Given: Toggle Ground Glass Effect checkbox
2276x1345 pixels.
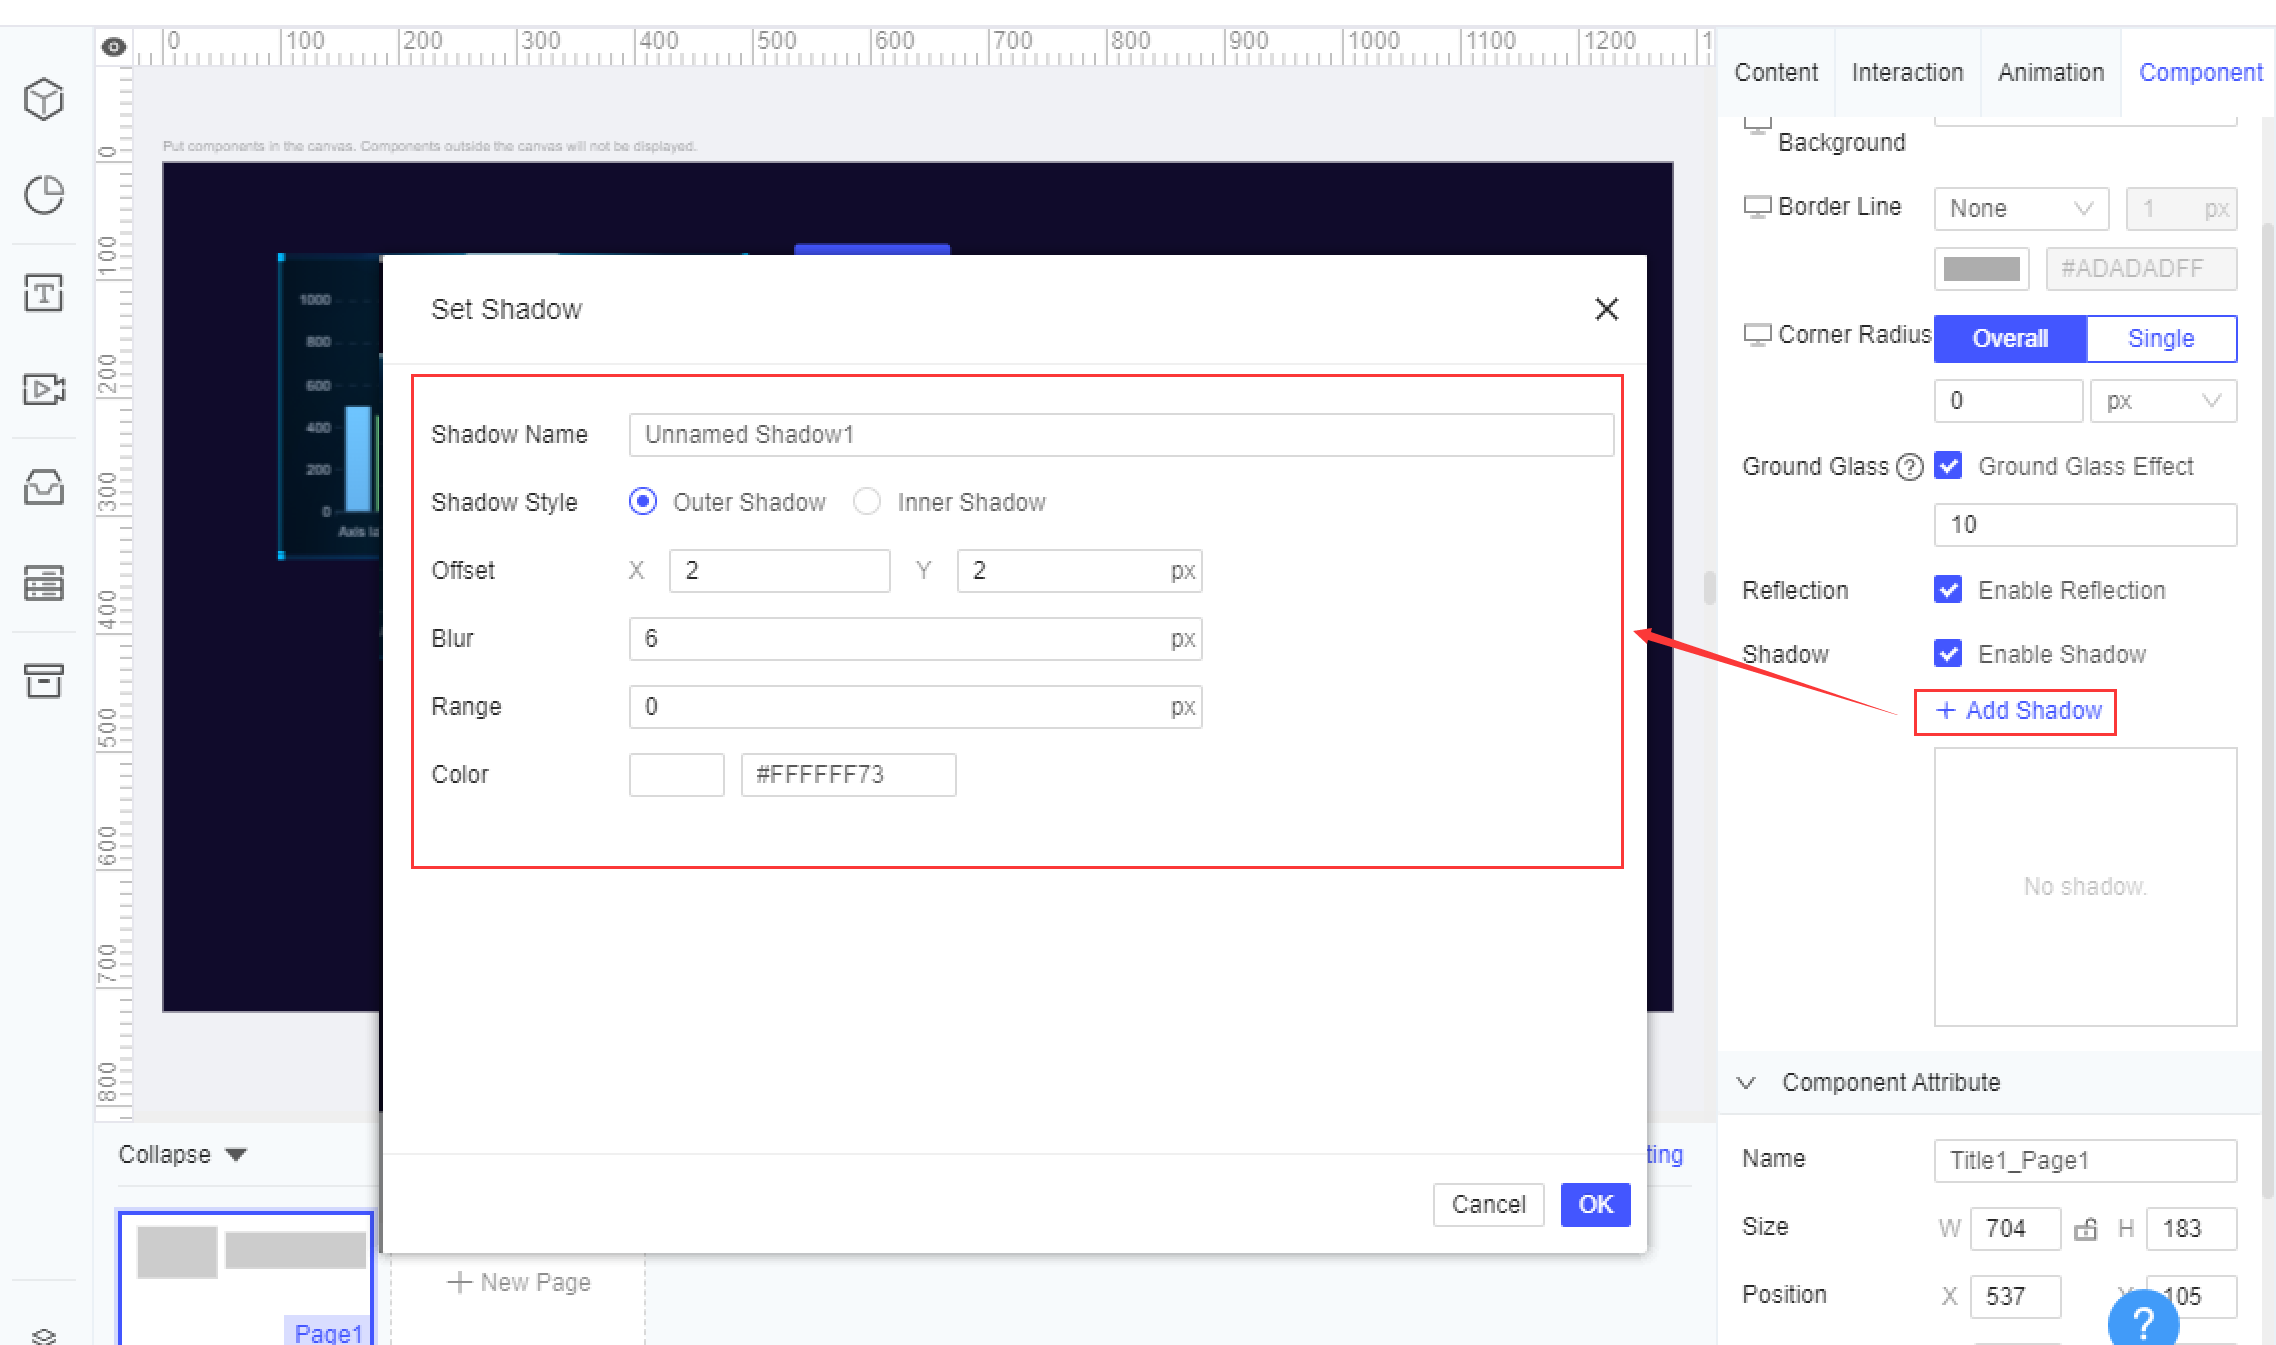Looking at the screenshot, I should (x=1948, y=466).
